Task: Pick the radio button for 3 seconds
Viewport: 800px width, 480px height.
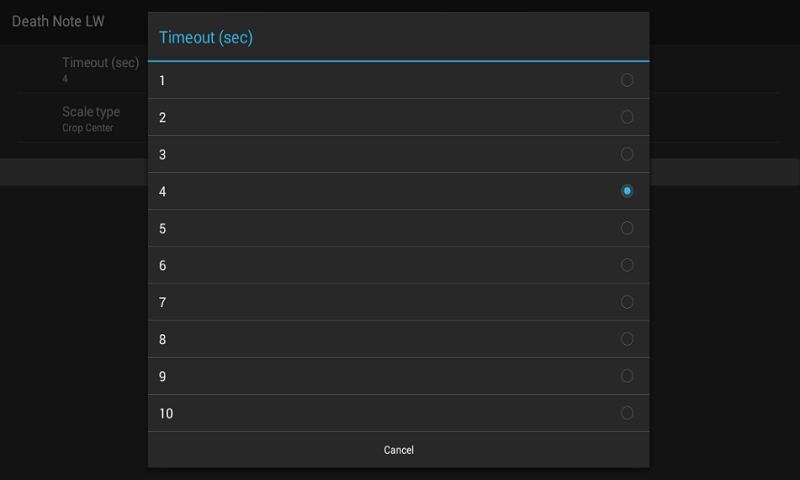Action: coord(627,154)
